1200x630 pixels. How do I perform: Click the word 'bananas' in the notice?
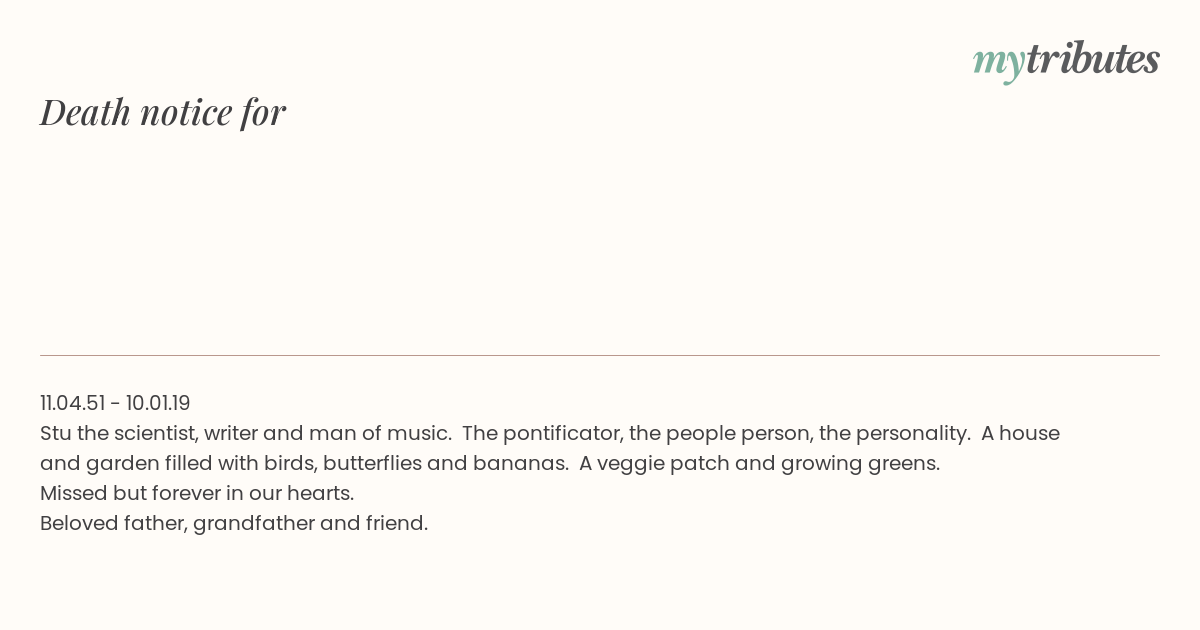527,463
